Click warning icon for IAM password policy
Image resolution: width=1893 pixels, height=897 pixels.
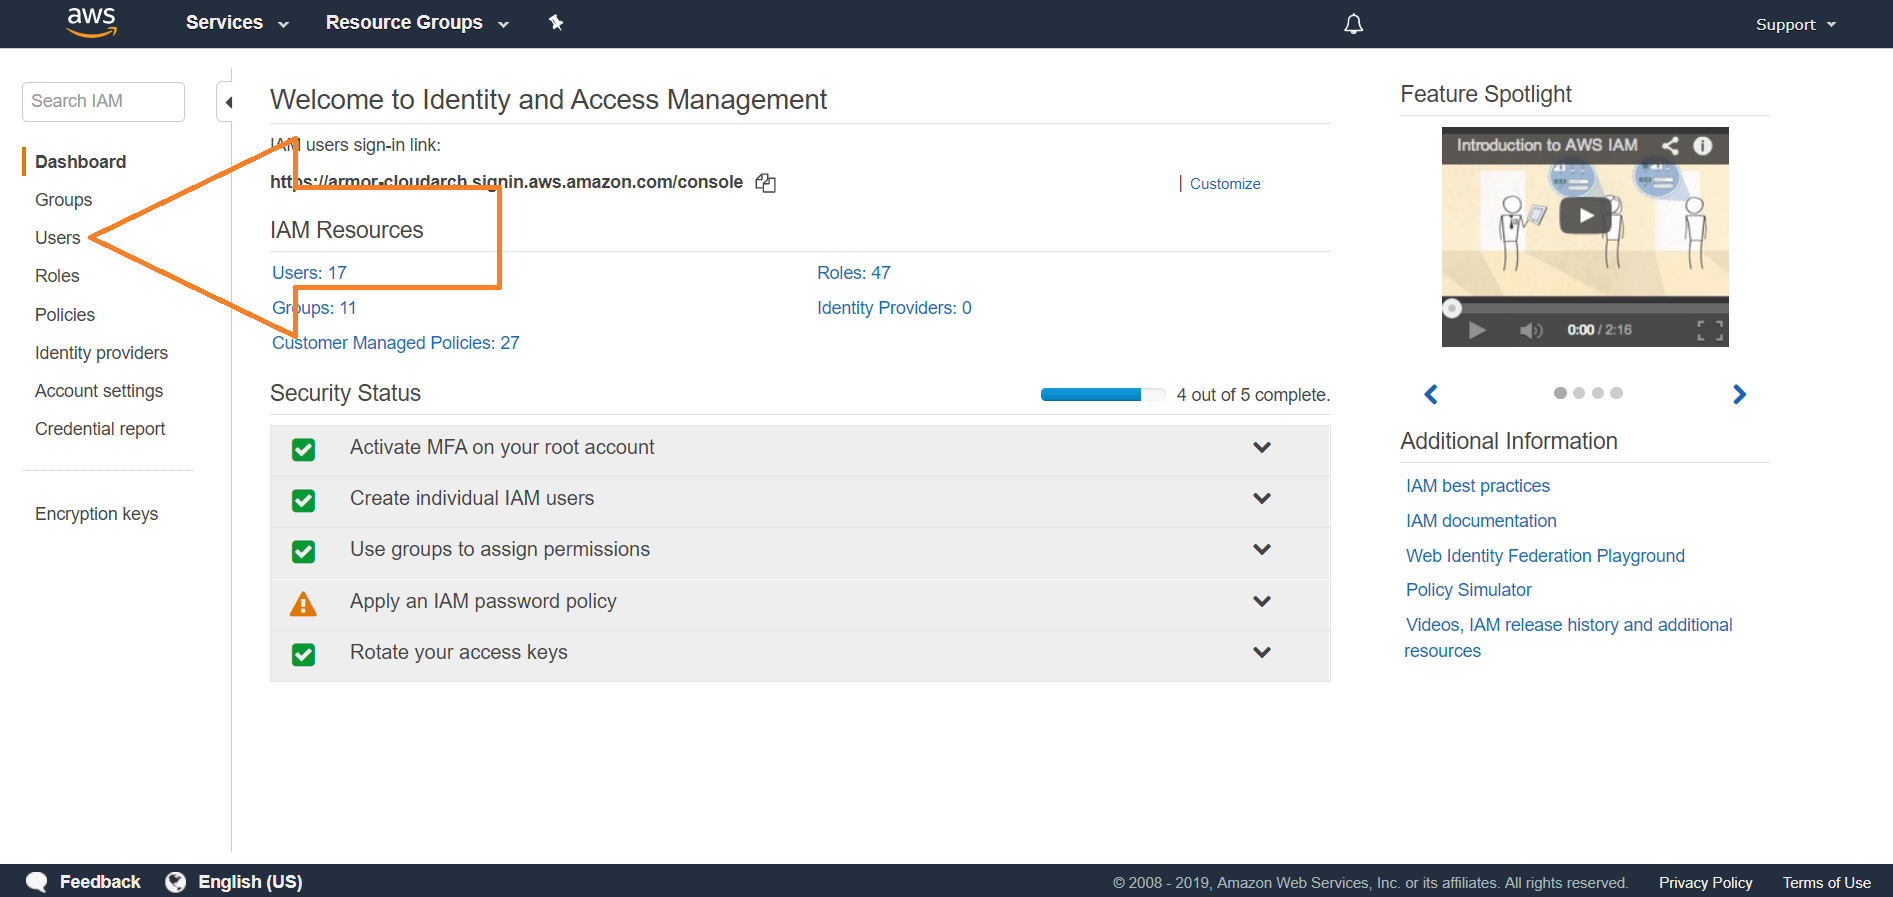click(303, 604)
